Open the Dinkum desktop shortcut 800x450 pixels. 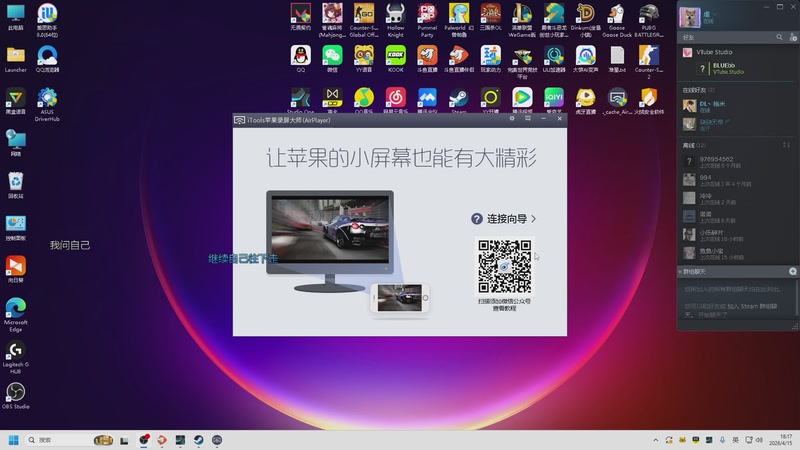tap(585, 20)
